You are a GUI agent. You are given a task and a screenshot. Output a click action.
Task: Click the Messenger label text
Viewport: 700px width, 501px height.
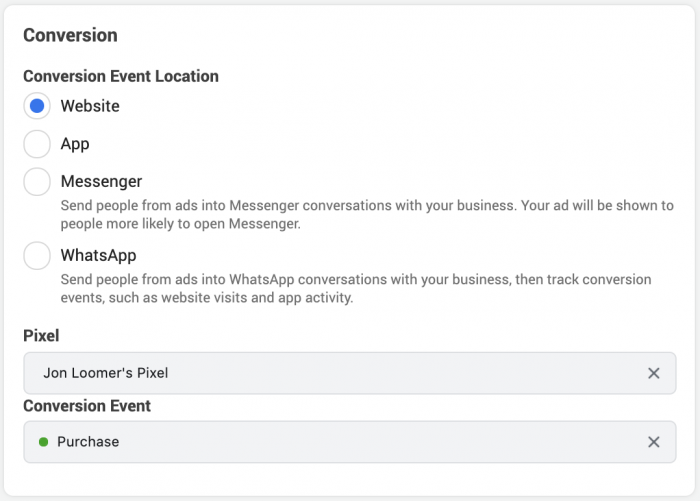pyautogui.click(x=101, y=181)
